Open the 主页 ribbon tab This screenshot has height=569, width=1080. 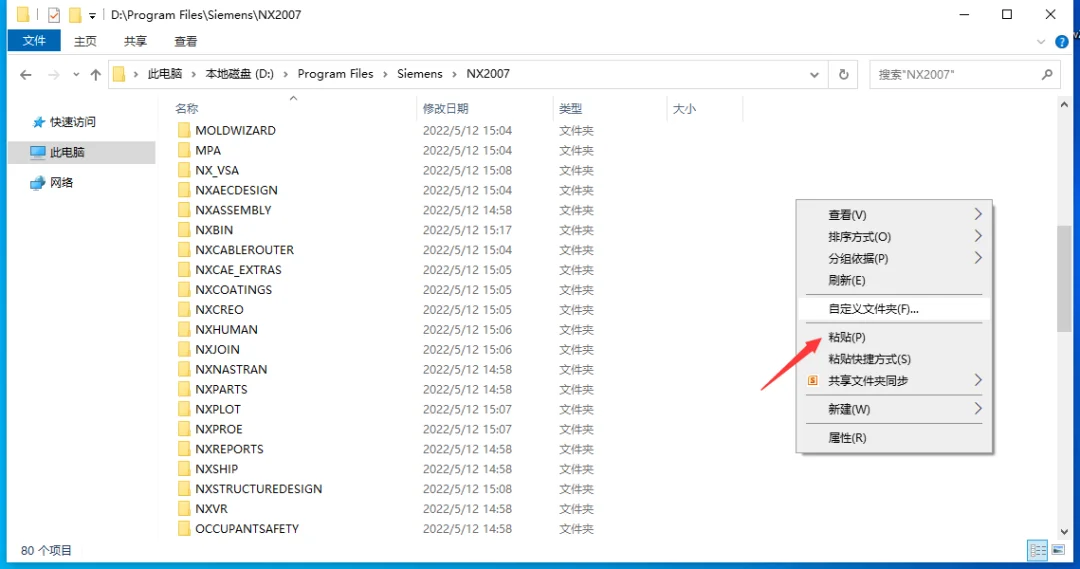[x=85, y=41]
